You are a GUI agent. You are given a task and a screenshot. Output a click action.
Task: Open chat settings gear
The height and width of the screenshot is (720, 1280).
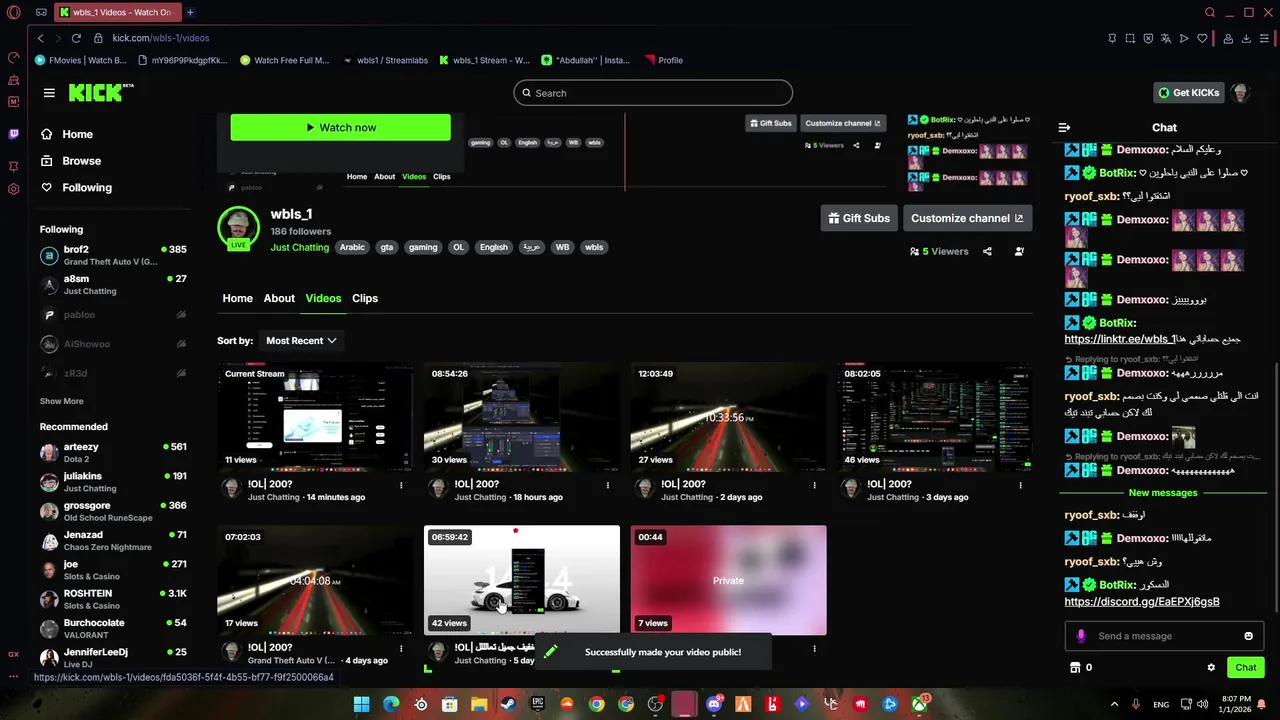(1211, 668)
